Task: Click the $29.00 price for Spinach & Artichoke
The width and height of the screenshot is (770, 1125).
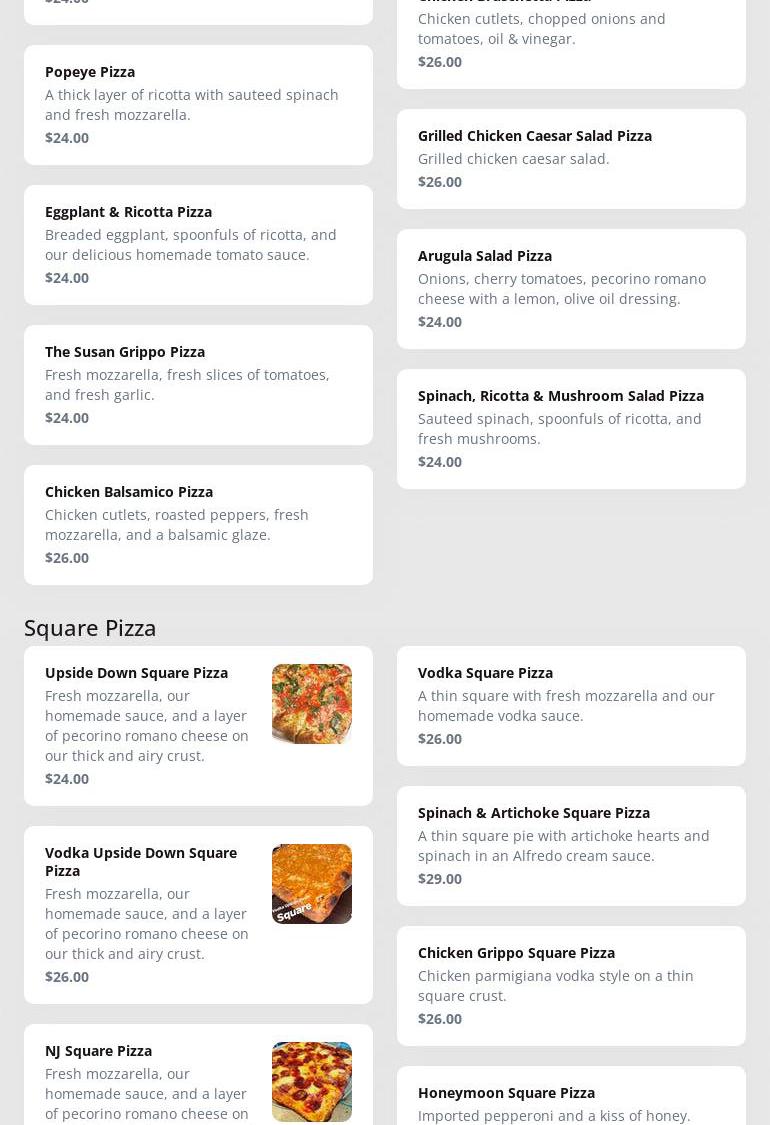Action: pos(440,879)
